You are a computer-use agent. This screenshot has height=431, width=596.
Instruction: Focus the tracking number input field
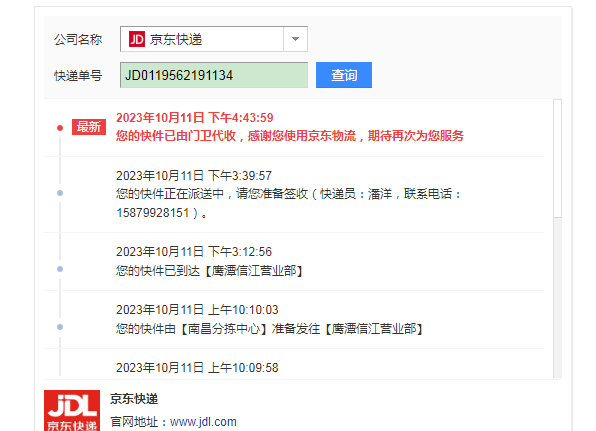pos(214,75)
